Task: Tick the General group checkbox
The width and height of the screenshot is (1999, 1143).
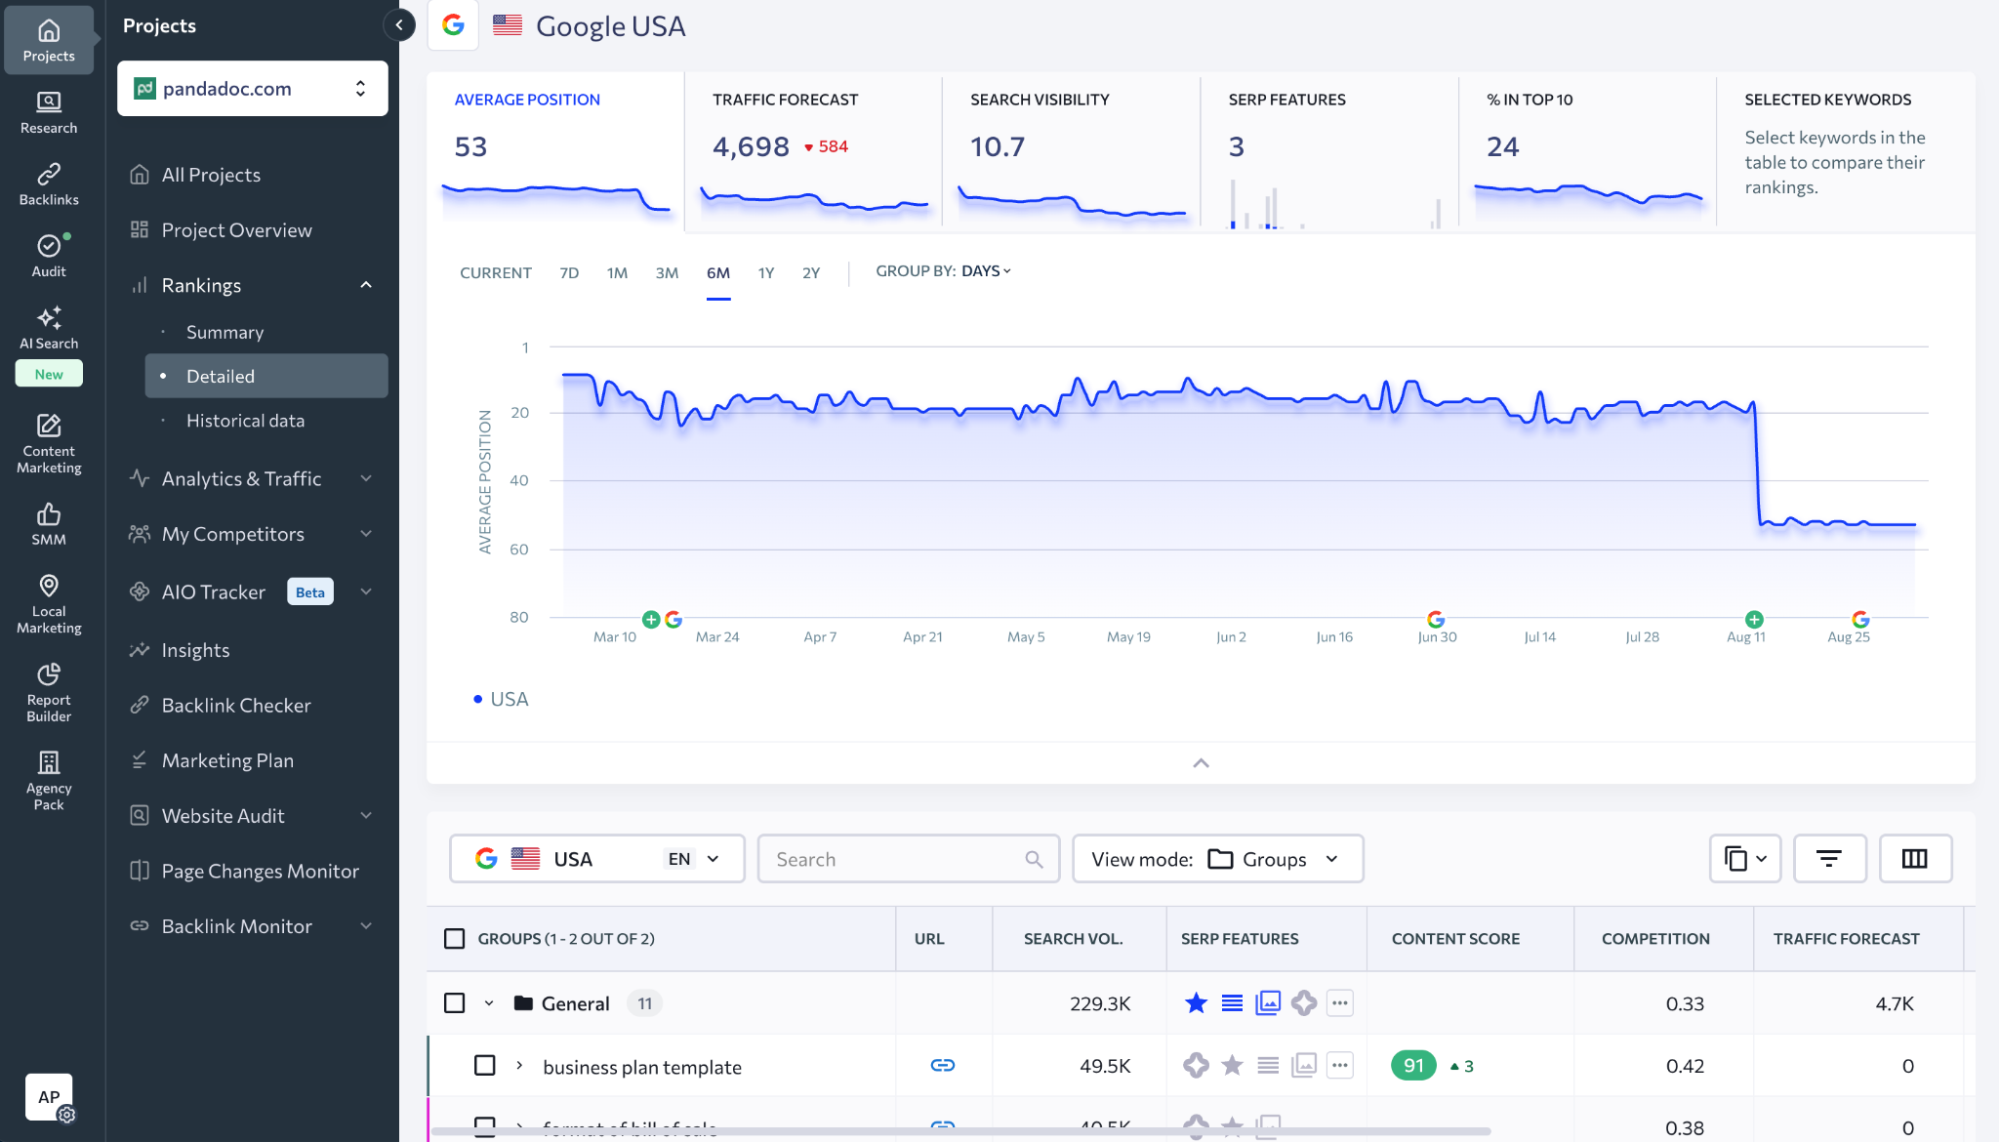Action: pos(454,1003)
